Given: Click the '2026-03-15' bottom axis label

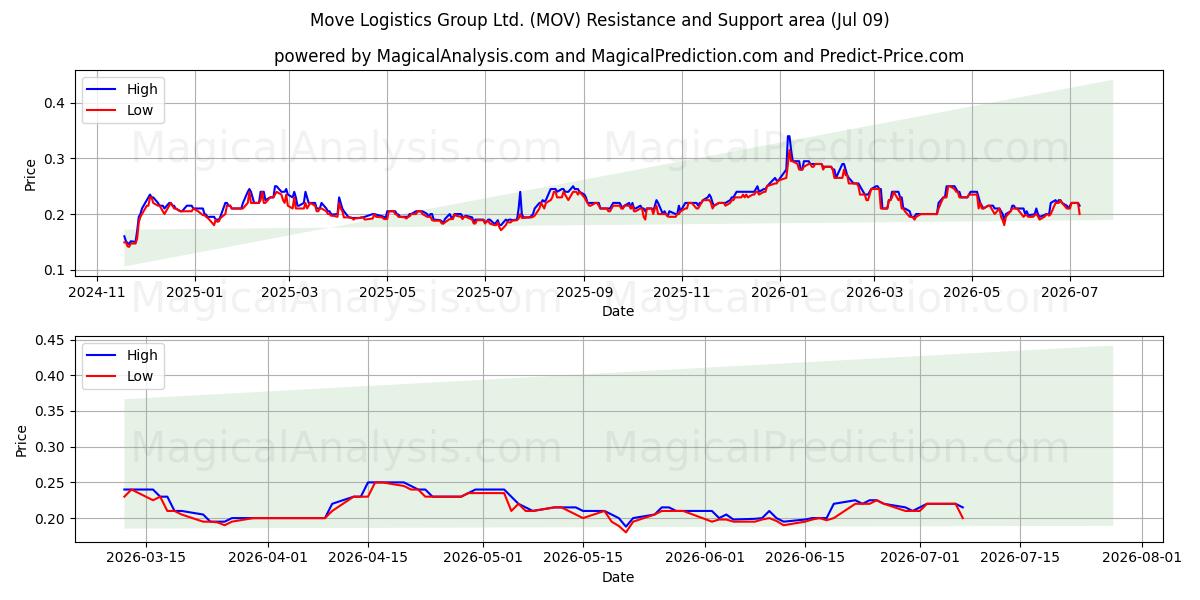Looking at the screenshot, I should (146, 559).
